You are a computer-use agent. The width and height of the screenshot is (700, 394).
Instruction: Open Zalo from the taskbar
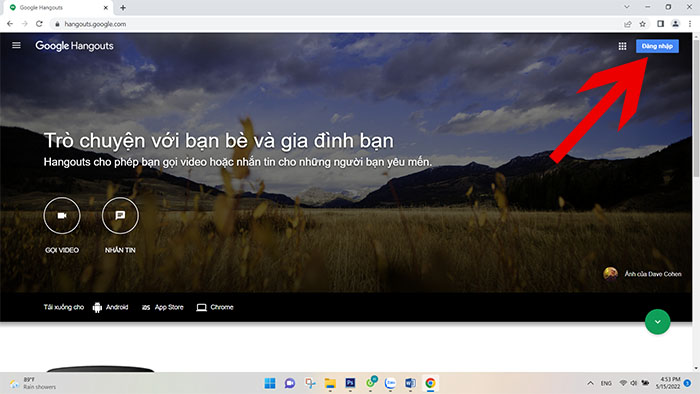[390, 383]
